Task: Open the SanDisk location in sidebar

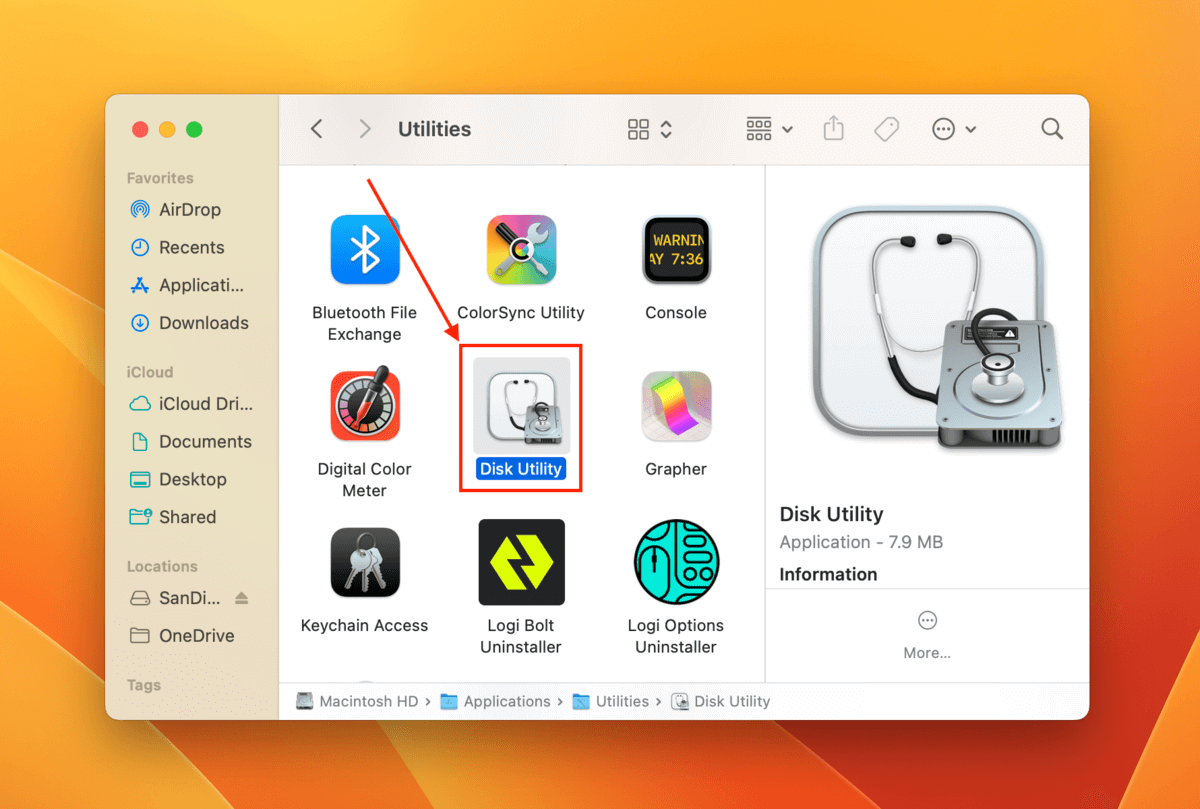Action: [178, 598]
